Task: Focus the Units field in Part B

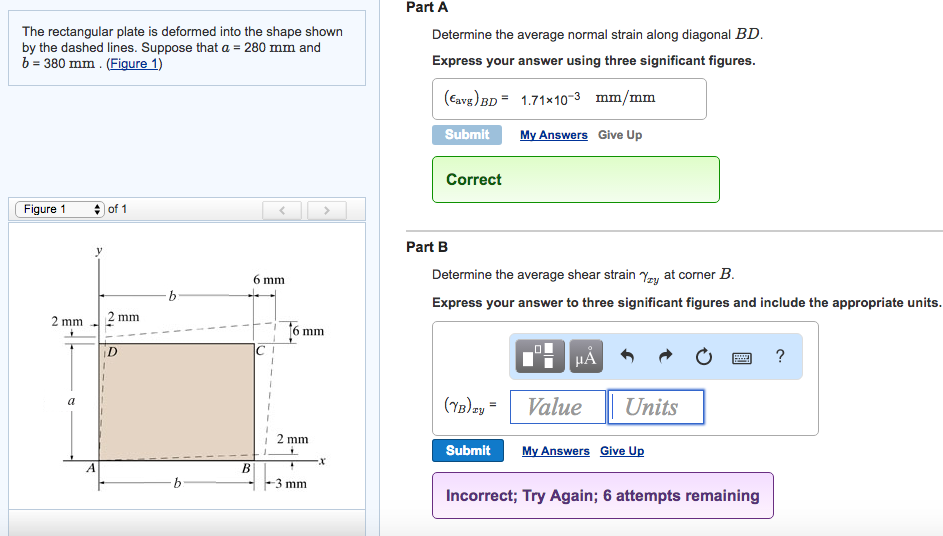Action: coord(656,407)
